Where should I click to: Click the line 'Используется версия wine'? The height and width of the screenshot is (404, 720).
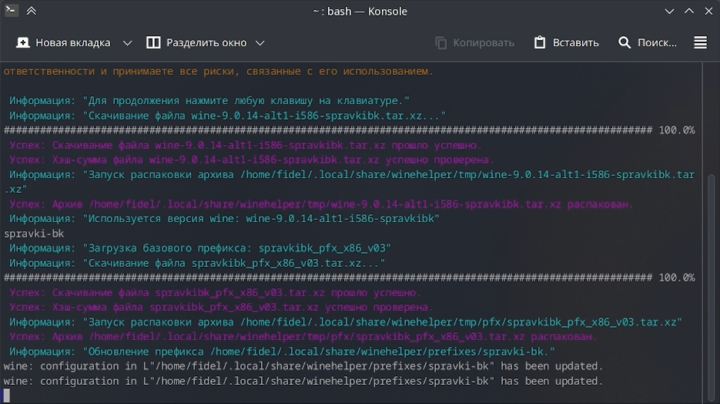224,219
